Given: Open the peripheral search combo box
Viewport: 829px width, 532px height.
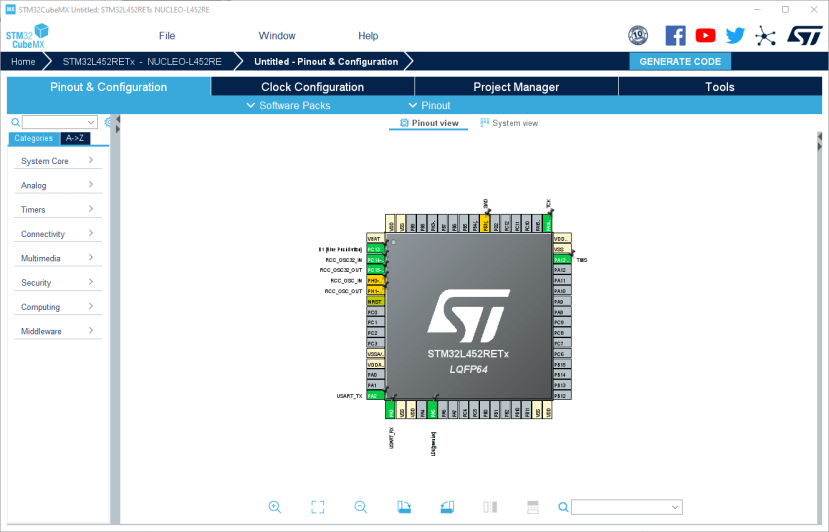Looking at the screenshot, I should point(60,122).
